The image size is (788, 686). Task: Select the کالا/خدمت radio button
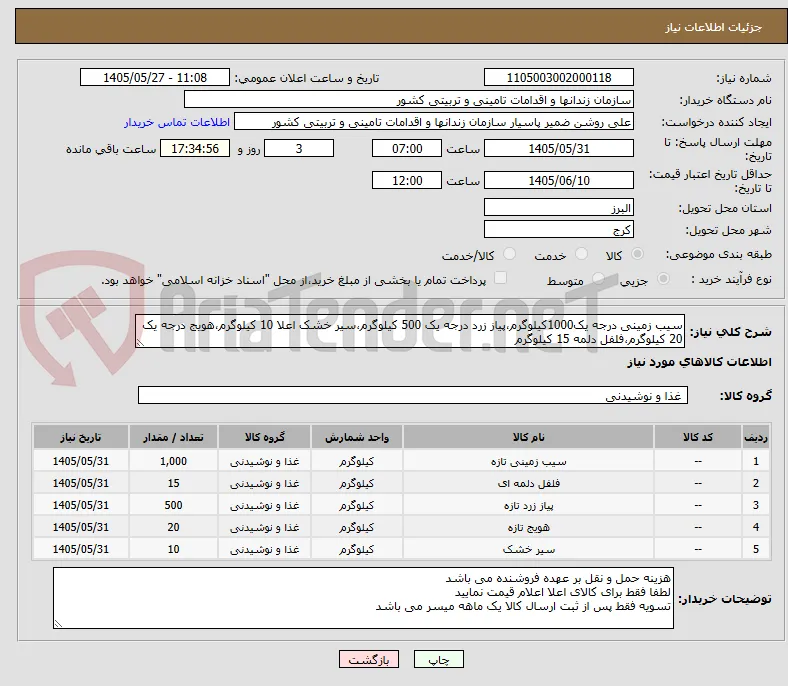click(510, 254)
